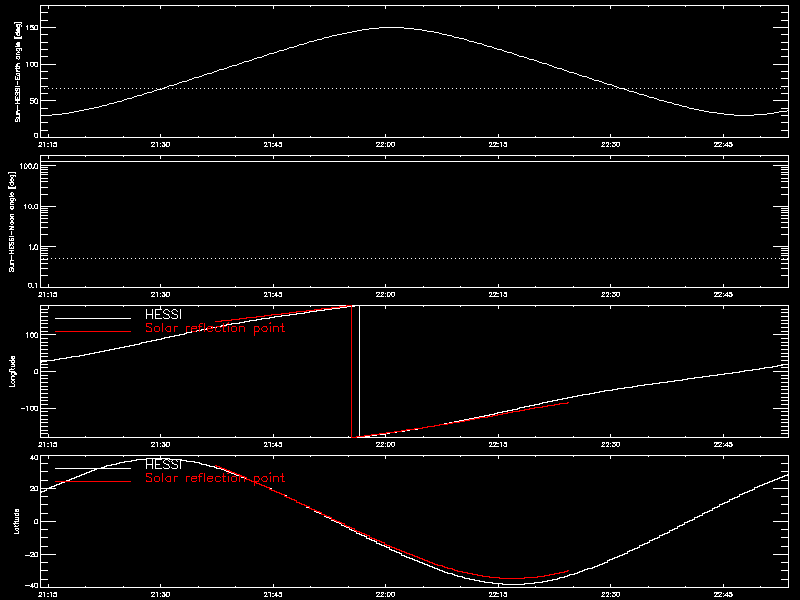Image resolution: width=800 pixels, height=600 pixels.
Task: Click the 0.1 tick on Noon angle plot
Action: coord(33,286)
